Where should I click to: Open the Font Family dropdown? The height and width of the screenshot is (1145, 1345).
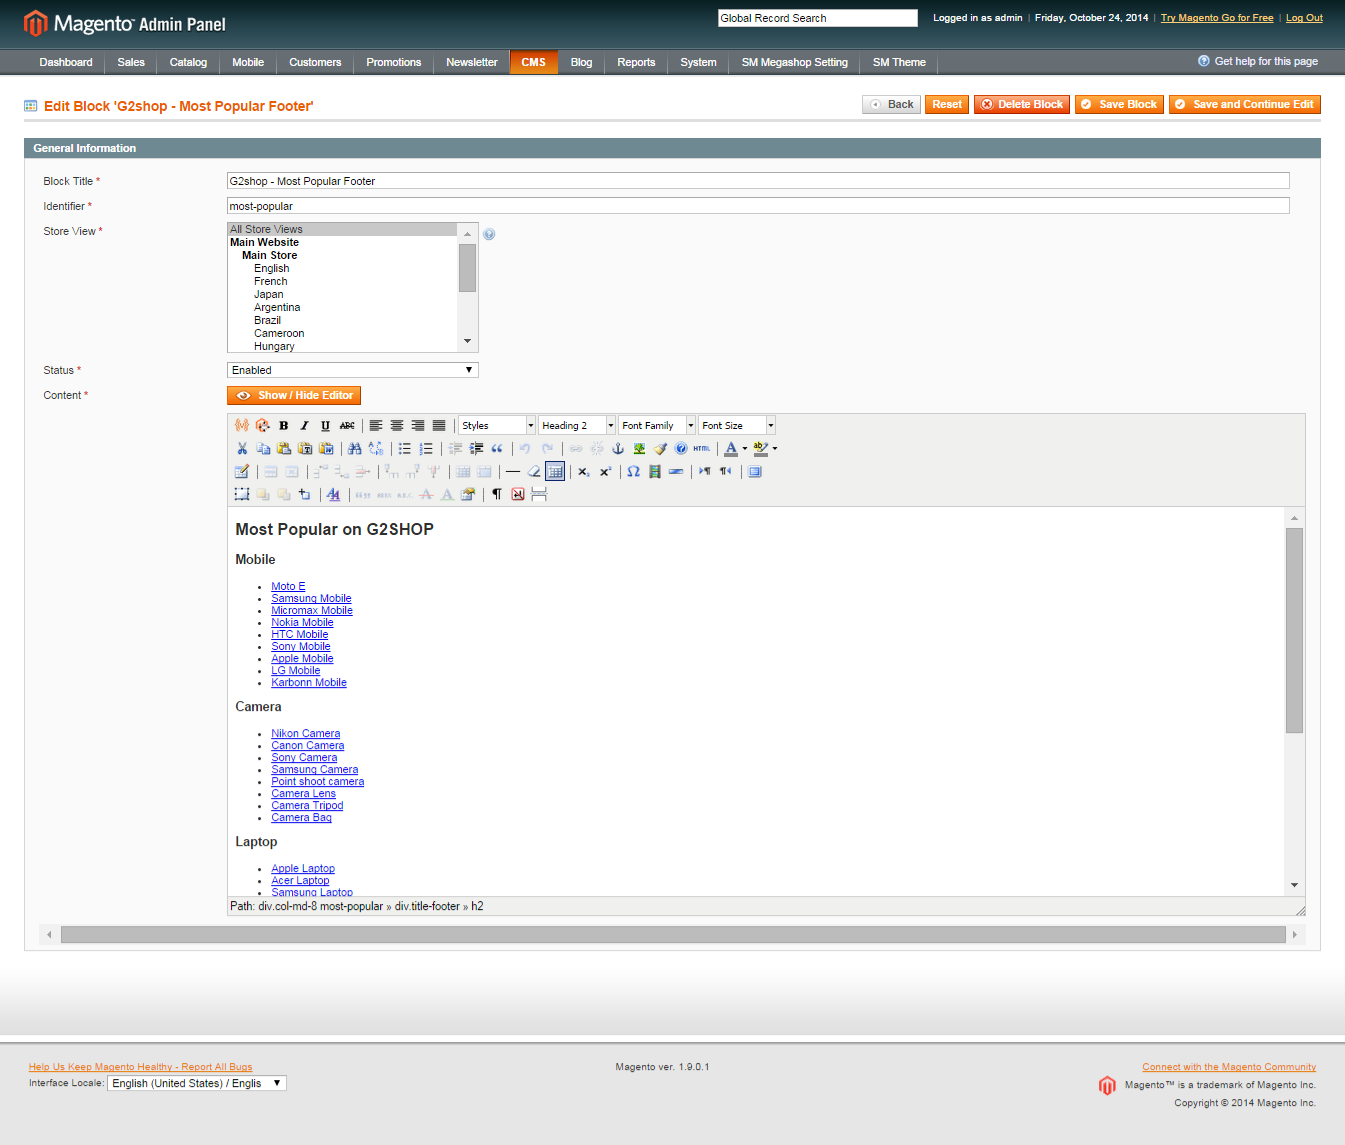pyautogui.click(x=657, y=425)
